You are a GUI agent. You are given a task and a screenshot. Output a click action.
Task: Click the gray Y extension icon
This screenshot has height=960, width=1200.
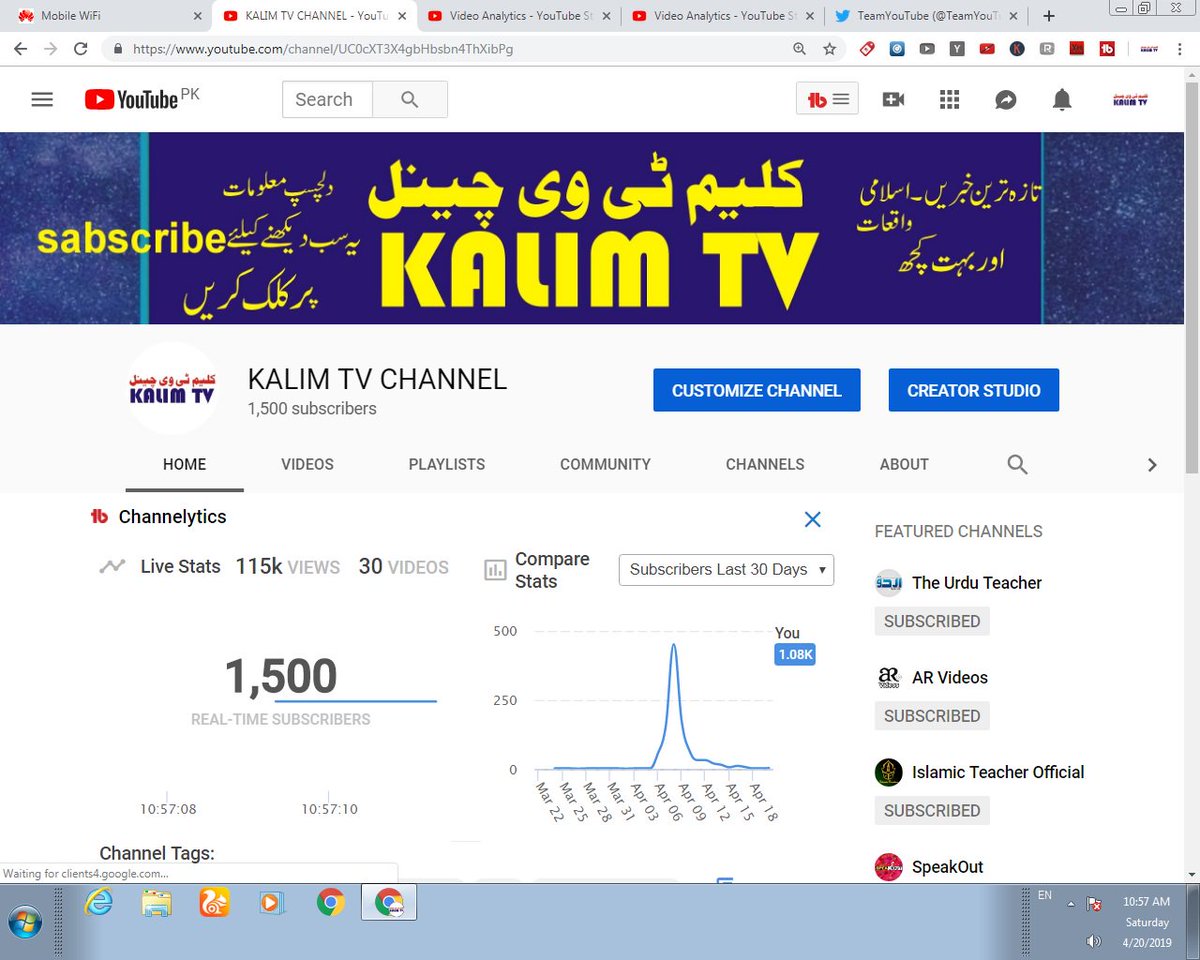[x=958, y=48]
